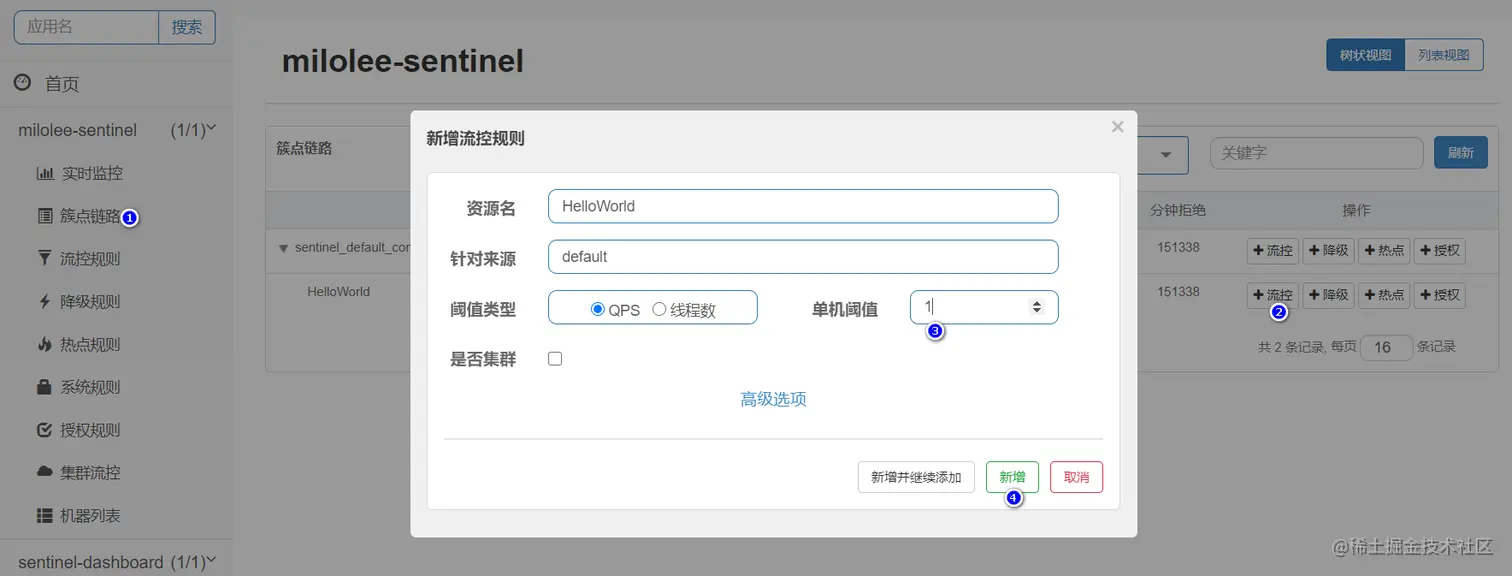Select the HelloWorld resource row text

[338, 292]
